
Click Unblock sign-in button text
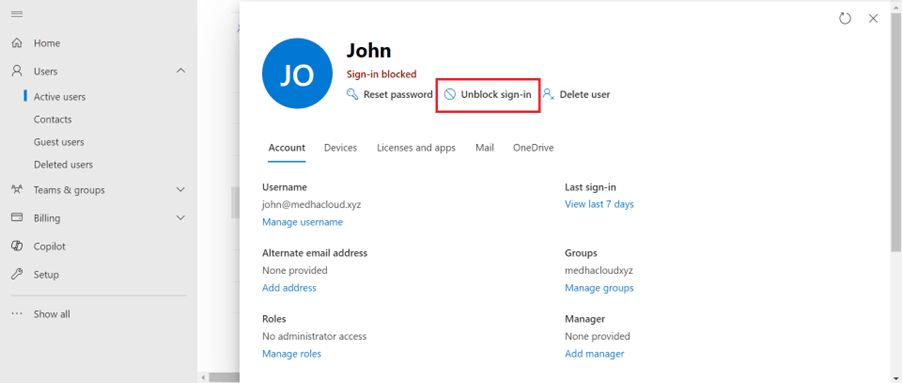496,94
